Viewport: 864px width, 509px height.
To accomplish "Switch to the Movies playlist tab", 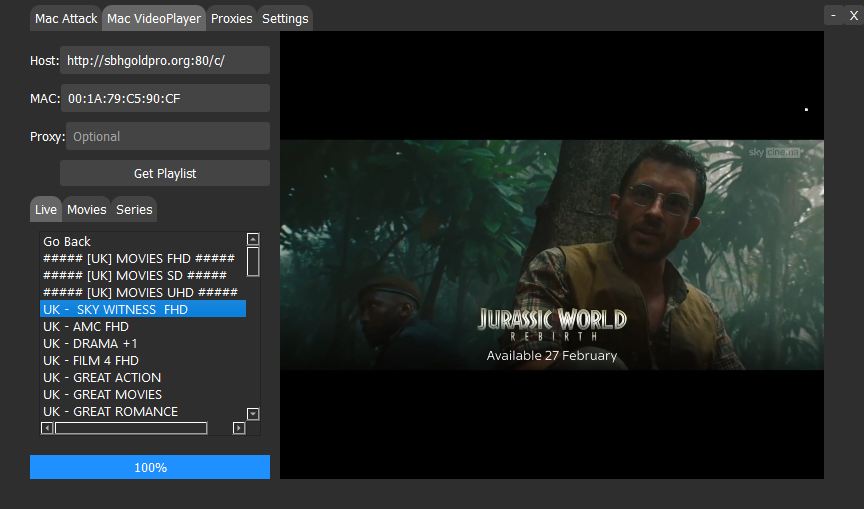I will 87,209.
